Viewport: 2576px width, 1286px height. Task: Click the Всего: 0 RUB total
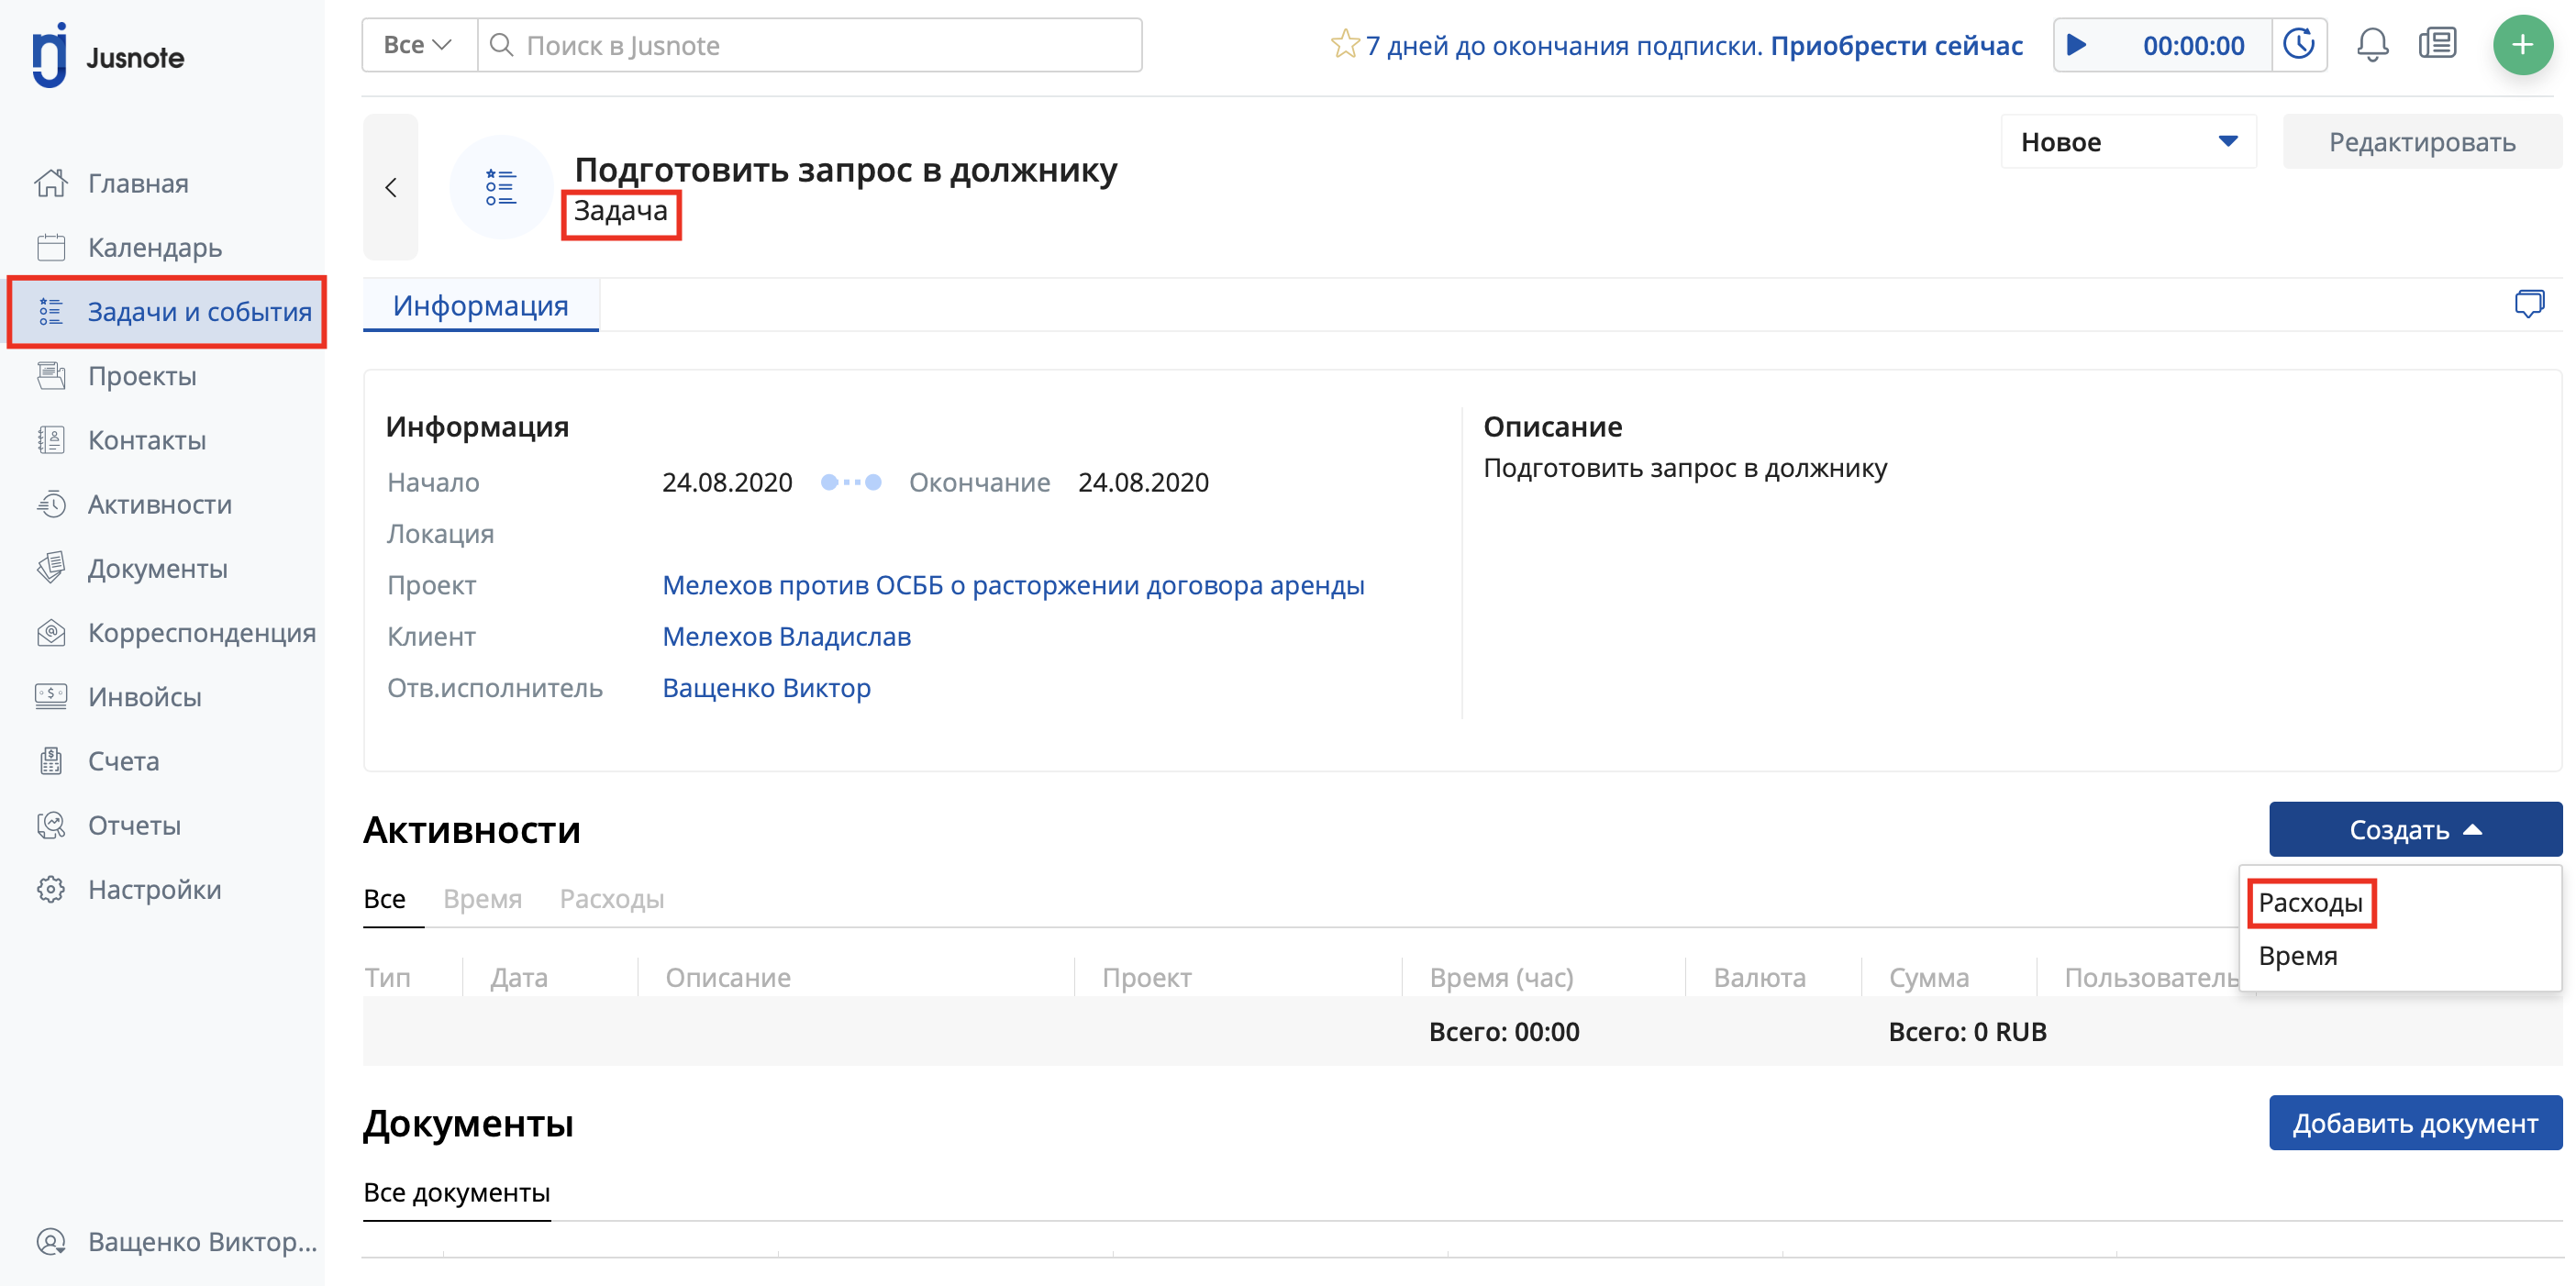(1967, 1032)
